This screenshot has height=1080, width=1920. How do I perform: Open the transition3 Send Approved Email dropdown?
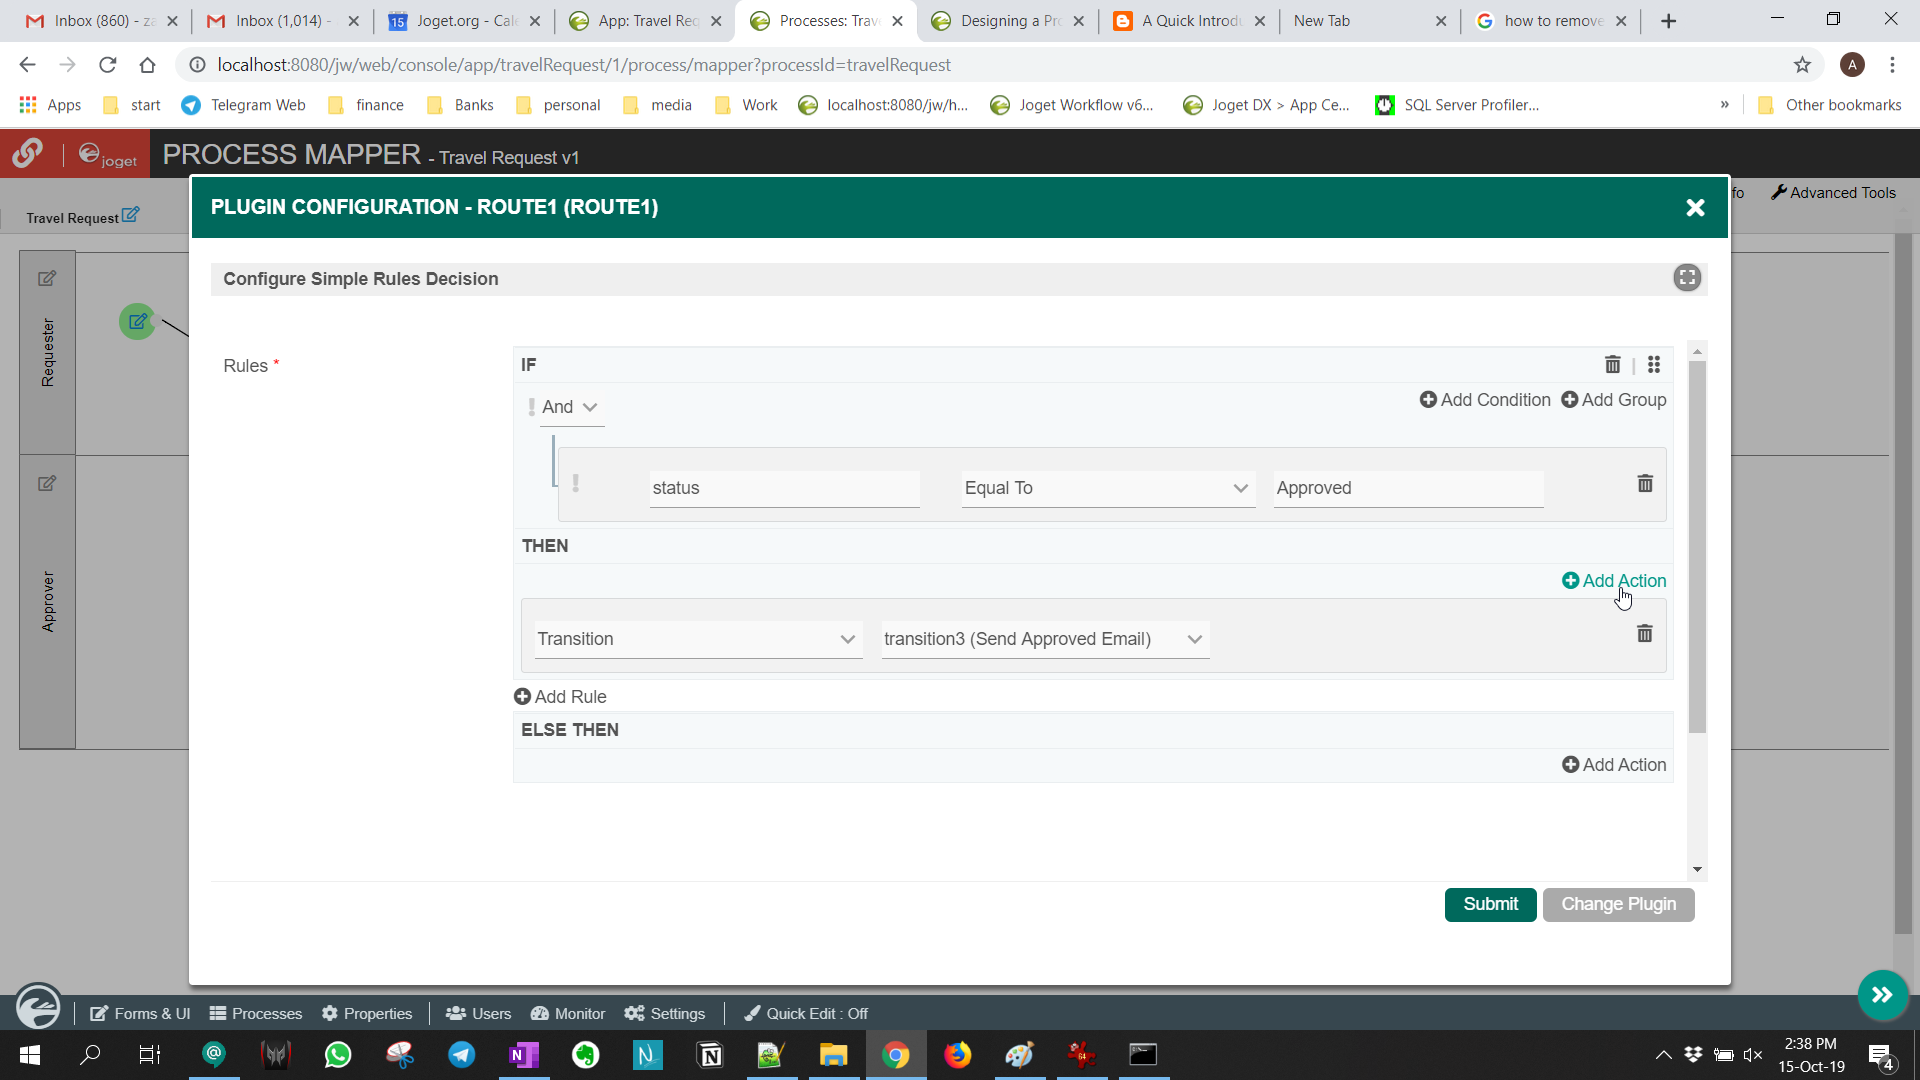[1044, 639]
